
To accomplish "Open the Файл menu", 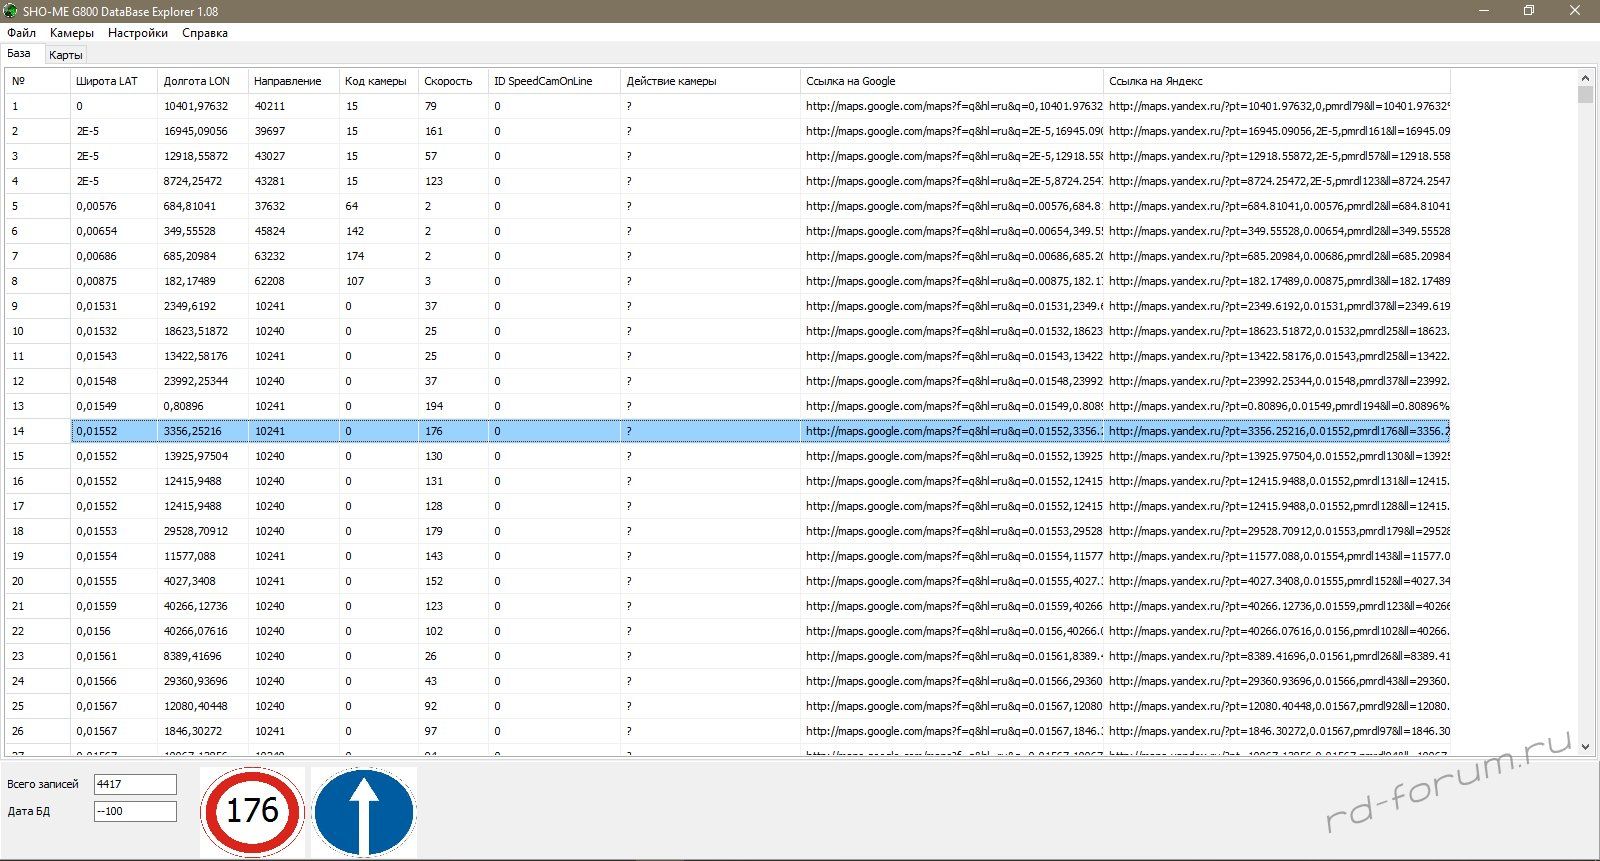I will point(21,33).
